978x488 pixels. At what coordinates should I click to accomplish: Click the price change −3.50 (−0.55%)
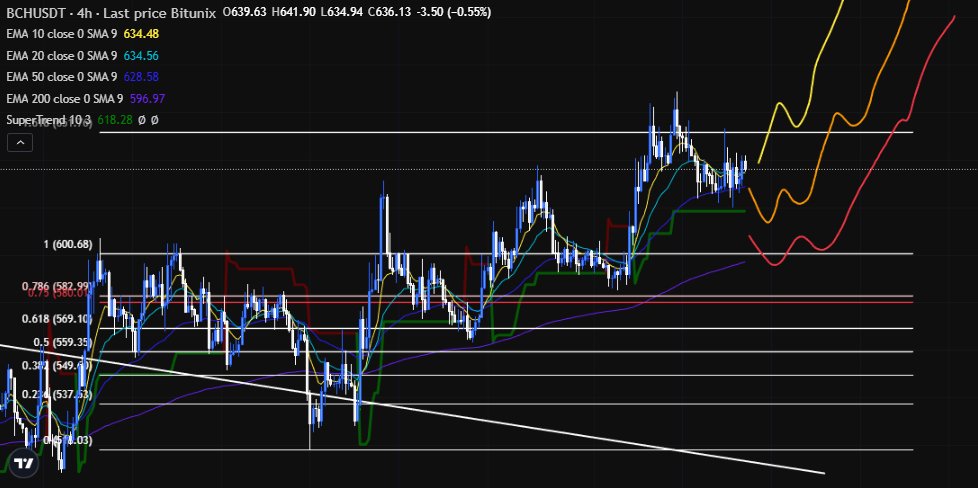[453, 12]
